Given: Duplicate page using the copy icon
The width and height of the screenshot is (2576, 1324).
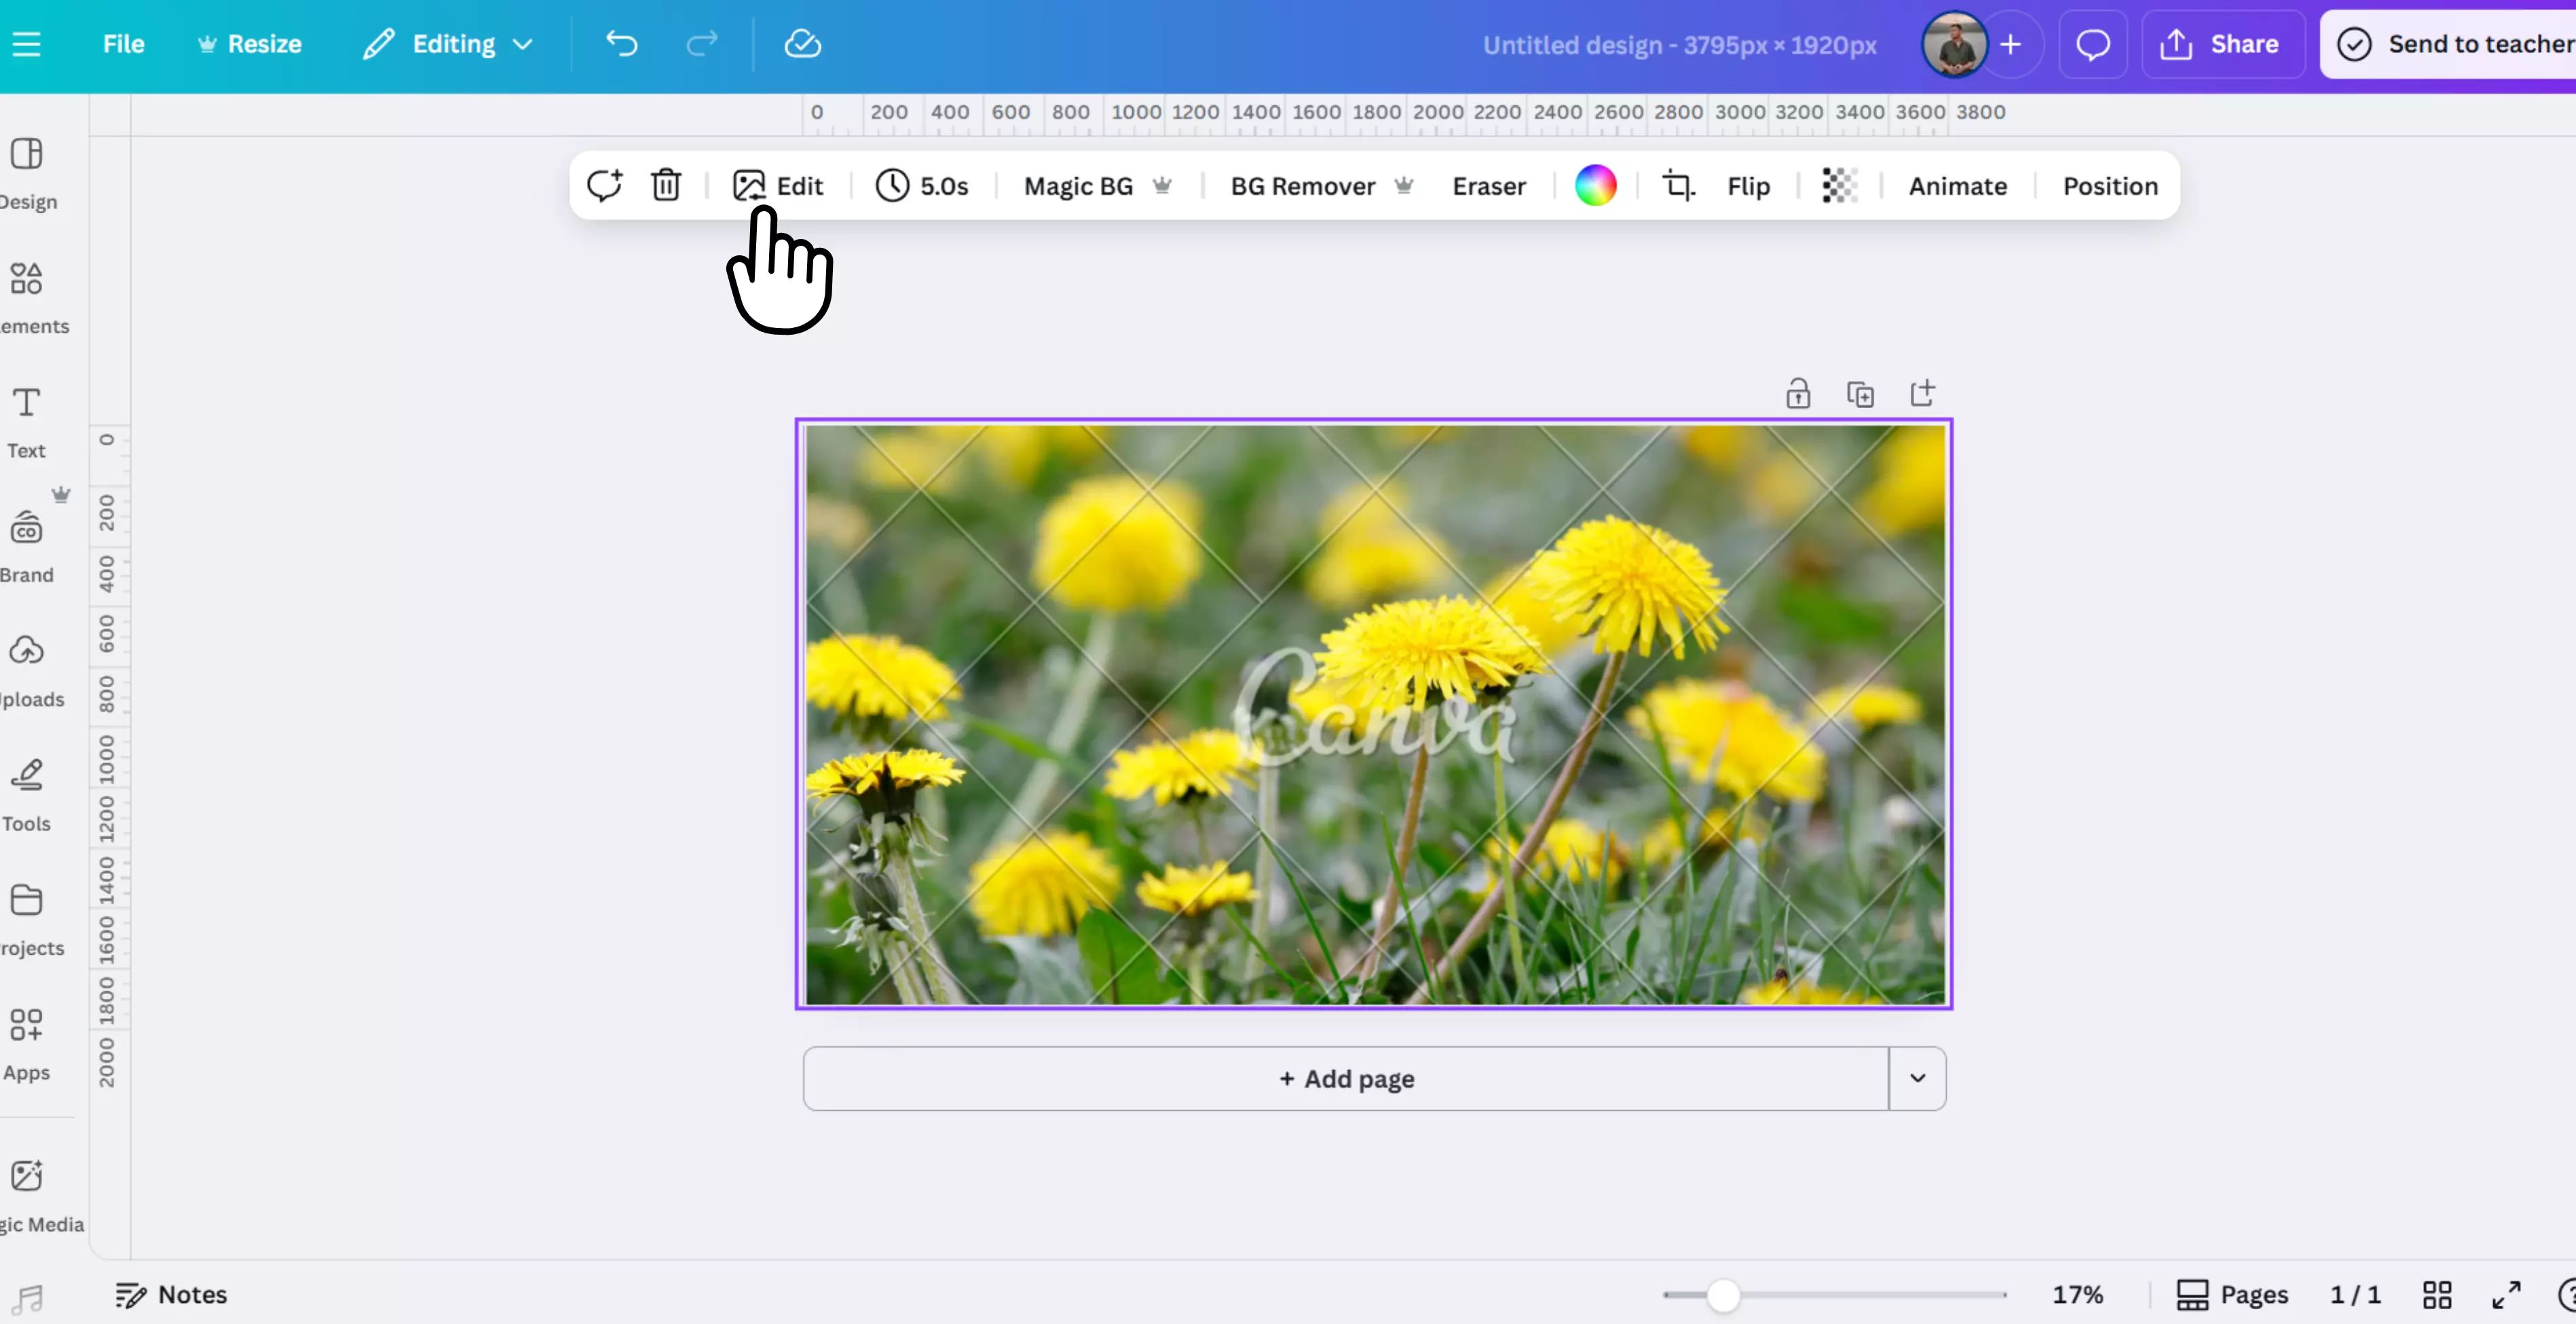Looking at the screenshot, I should 1860,394.
